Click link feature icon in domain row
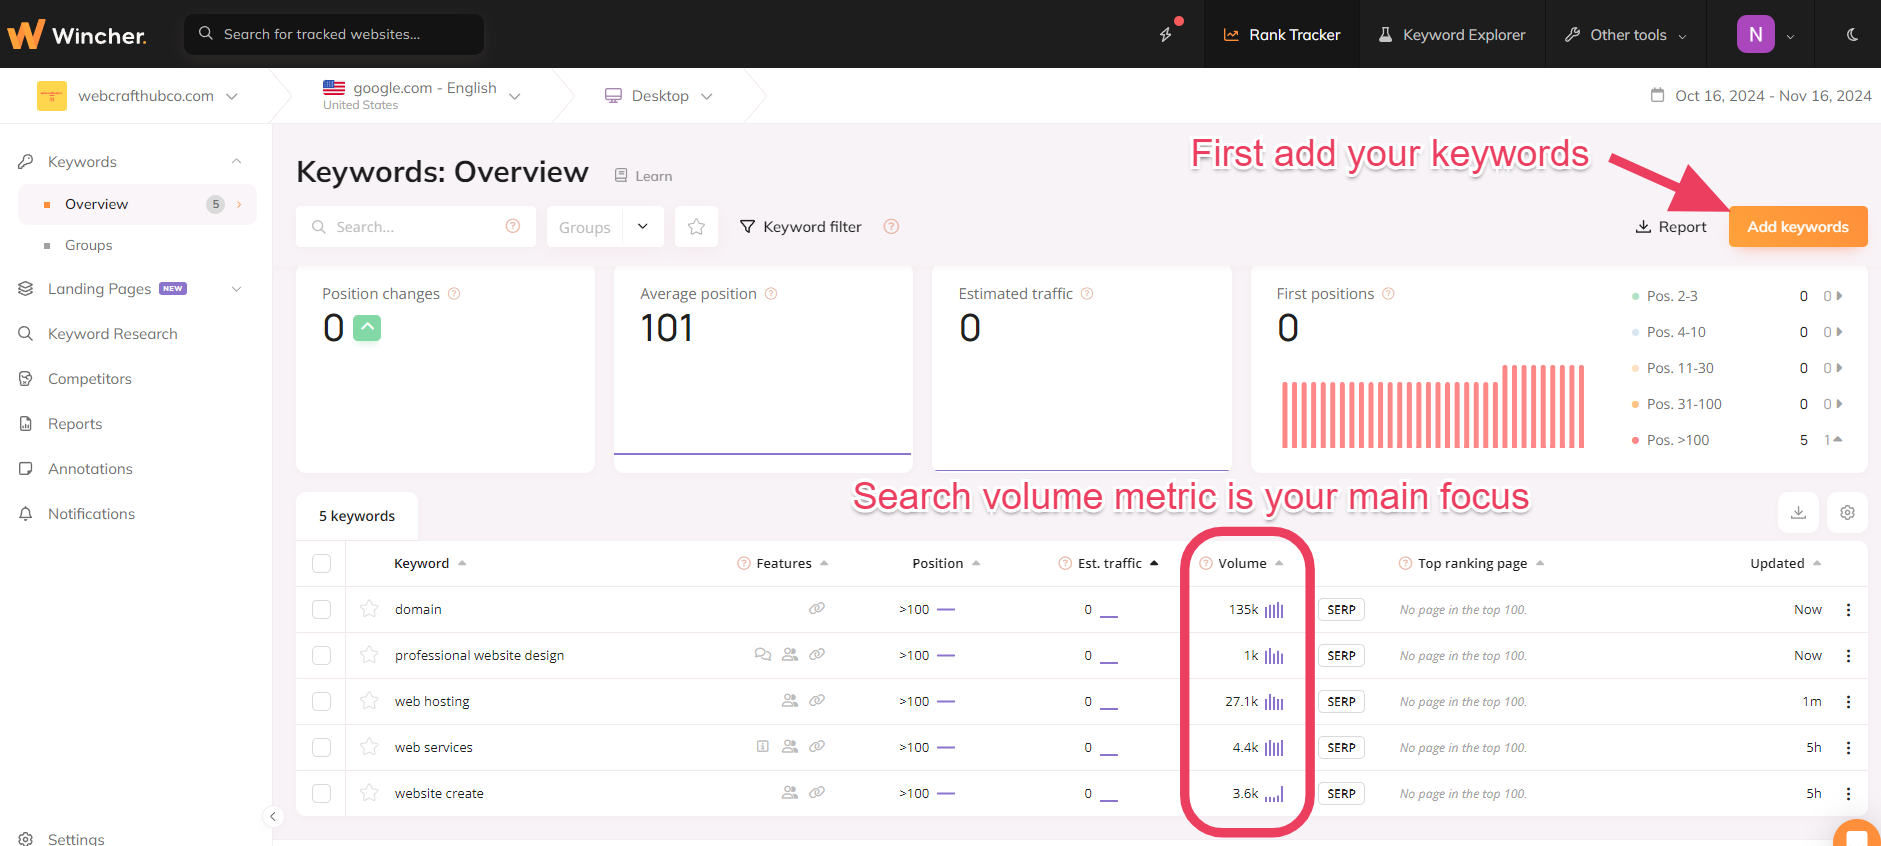 click(x=817, y=608)
